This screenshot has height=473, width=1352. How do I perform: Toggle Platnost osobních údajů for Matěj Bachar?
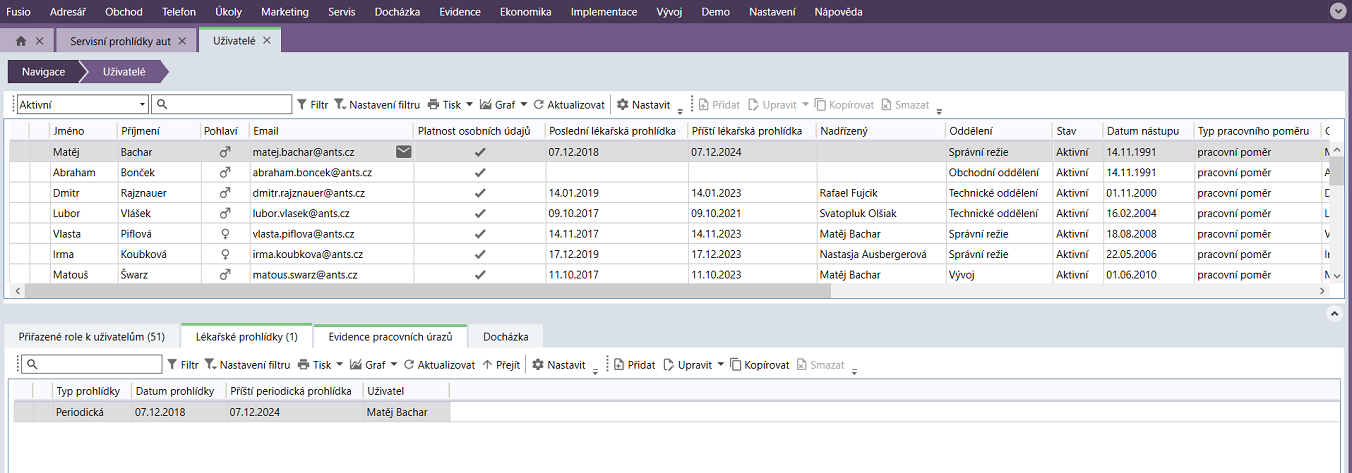coord(480,152)
